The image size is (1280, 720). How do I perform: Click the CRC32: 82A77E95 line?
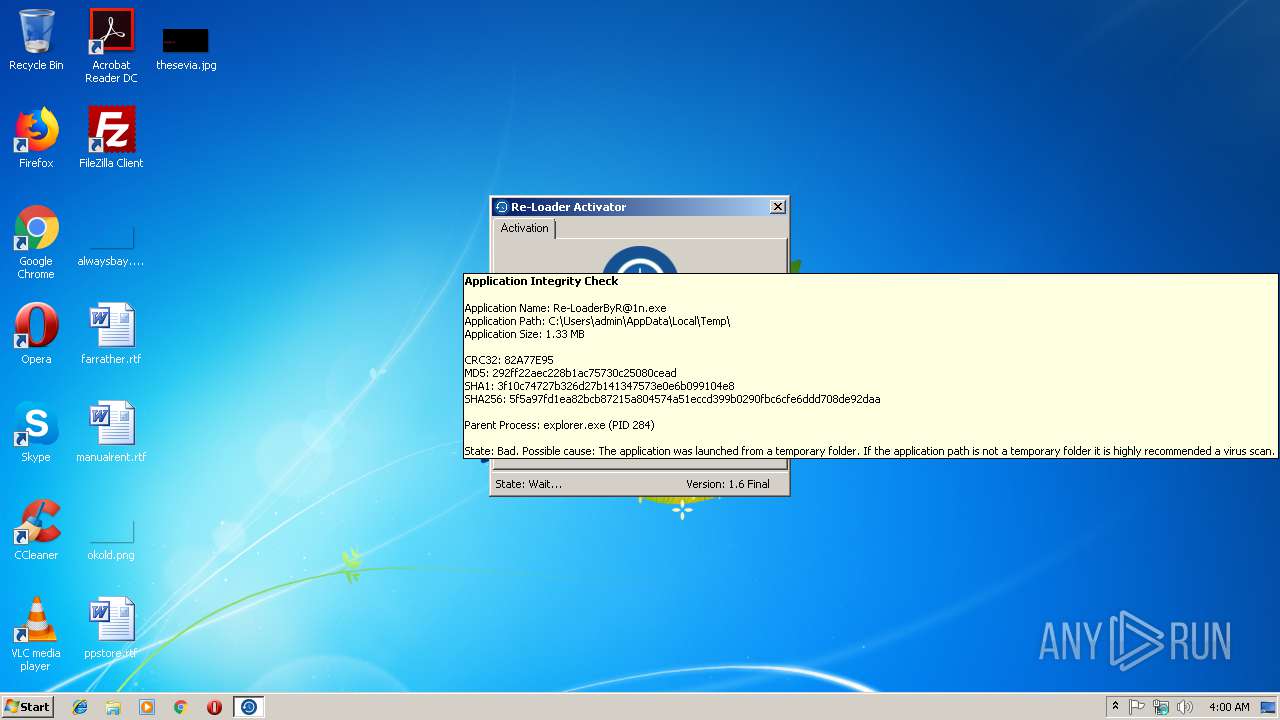tap(509, 360)
